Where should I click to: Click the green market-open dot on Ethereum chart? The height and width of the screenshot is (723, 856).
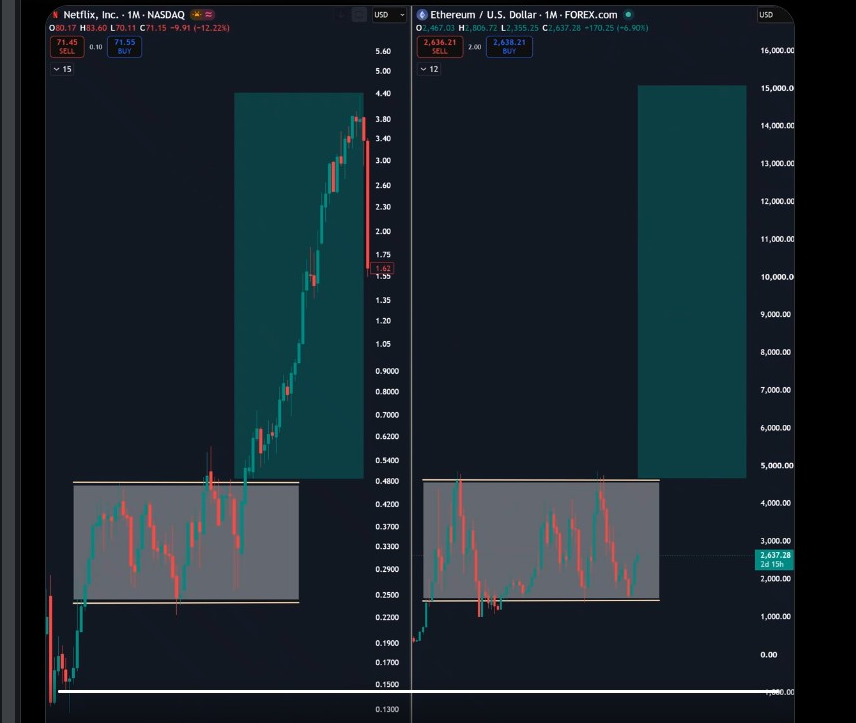tap(628, 15)
